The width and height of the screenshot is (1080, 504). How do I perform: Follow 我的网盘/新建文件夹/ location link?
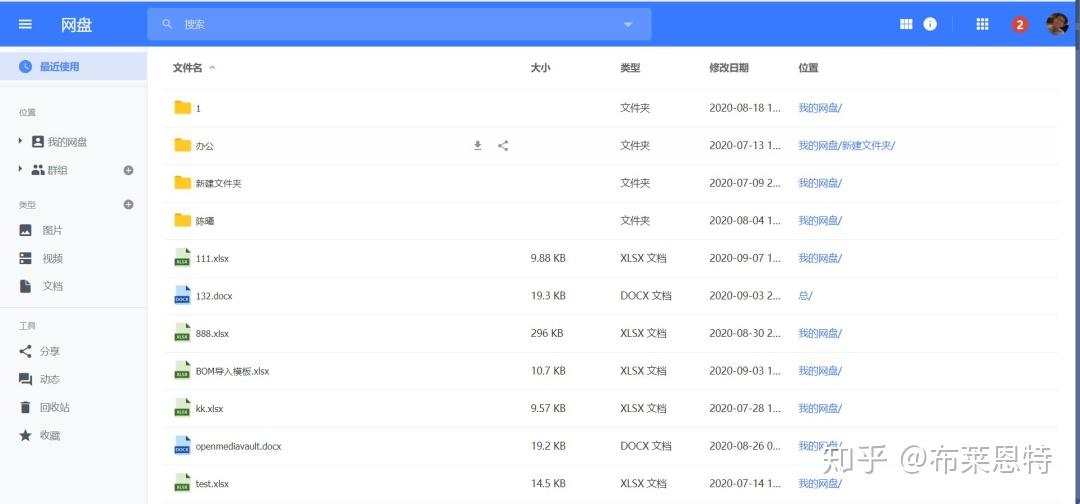(x=846, y=145)
